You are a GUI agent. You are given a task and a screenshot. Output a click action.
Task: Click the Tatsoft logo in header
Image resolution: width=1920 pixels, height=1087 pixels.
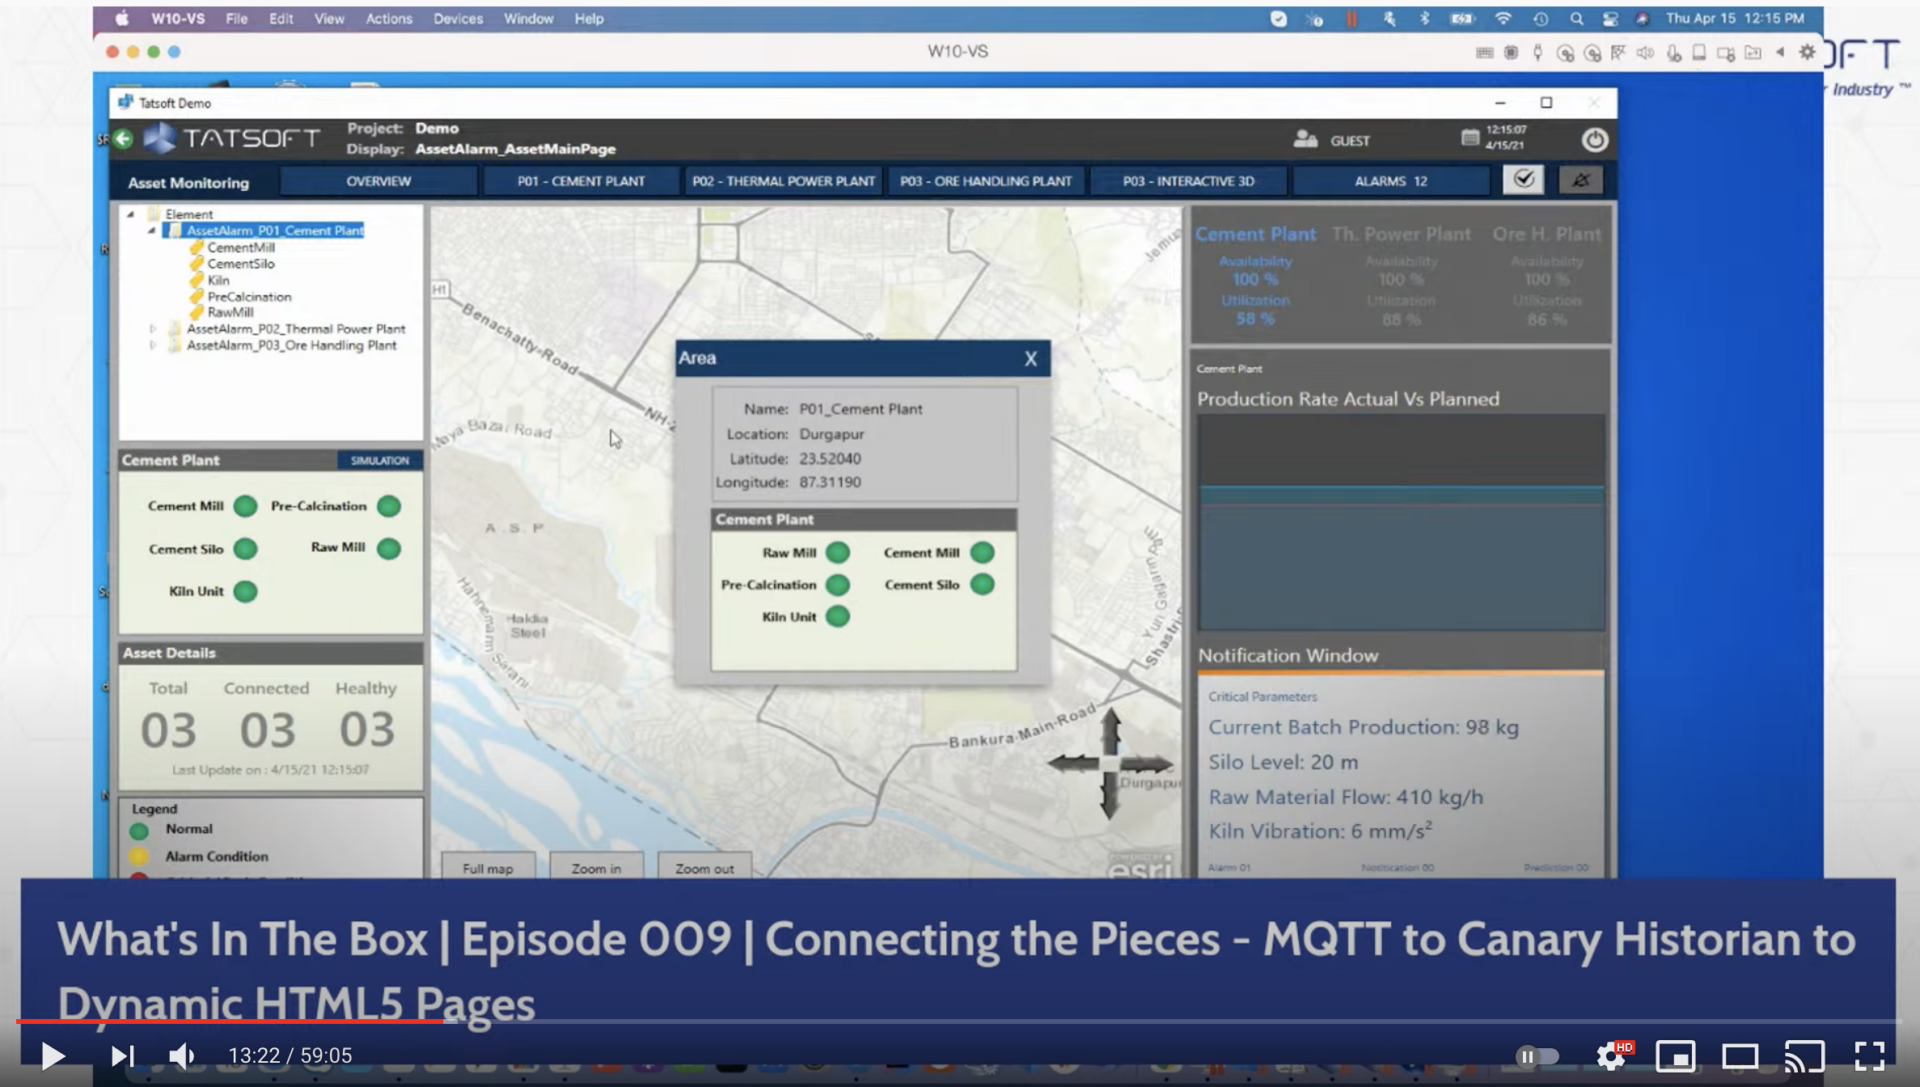tap(233, 138)
